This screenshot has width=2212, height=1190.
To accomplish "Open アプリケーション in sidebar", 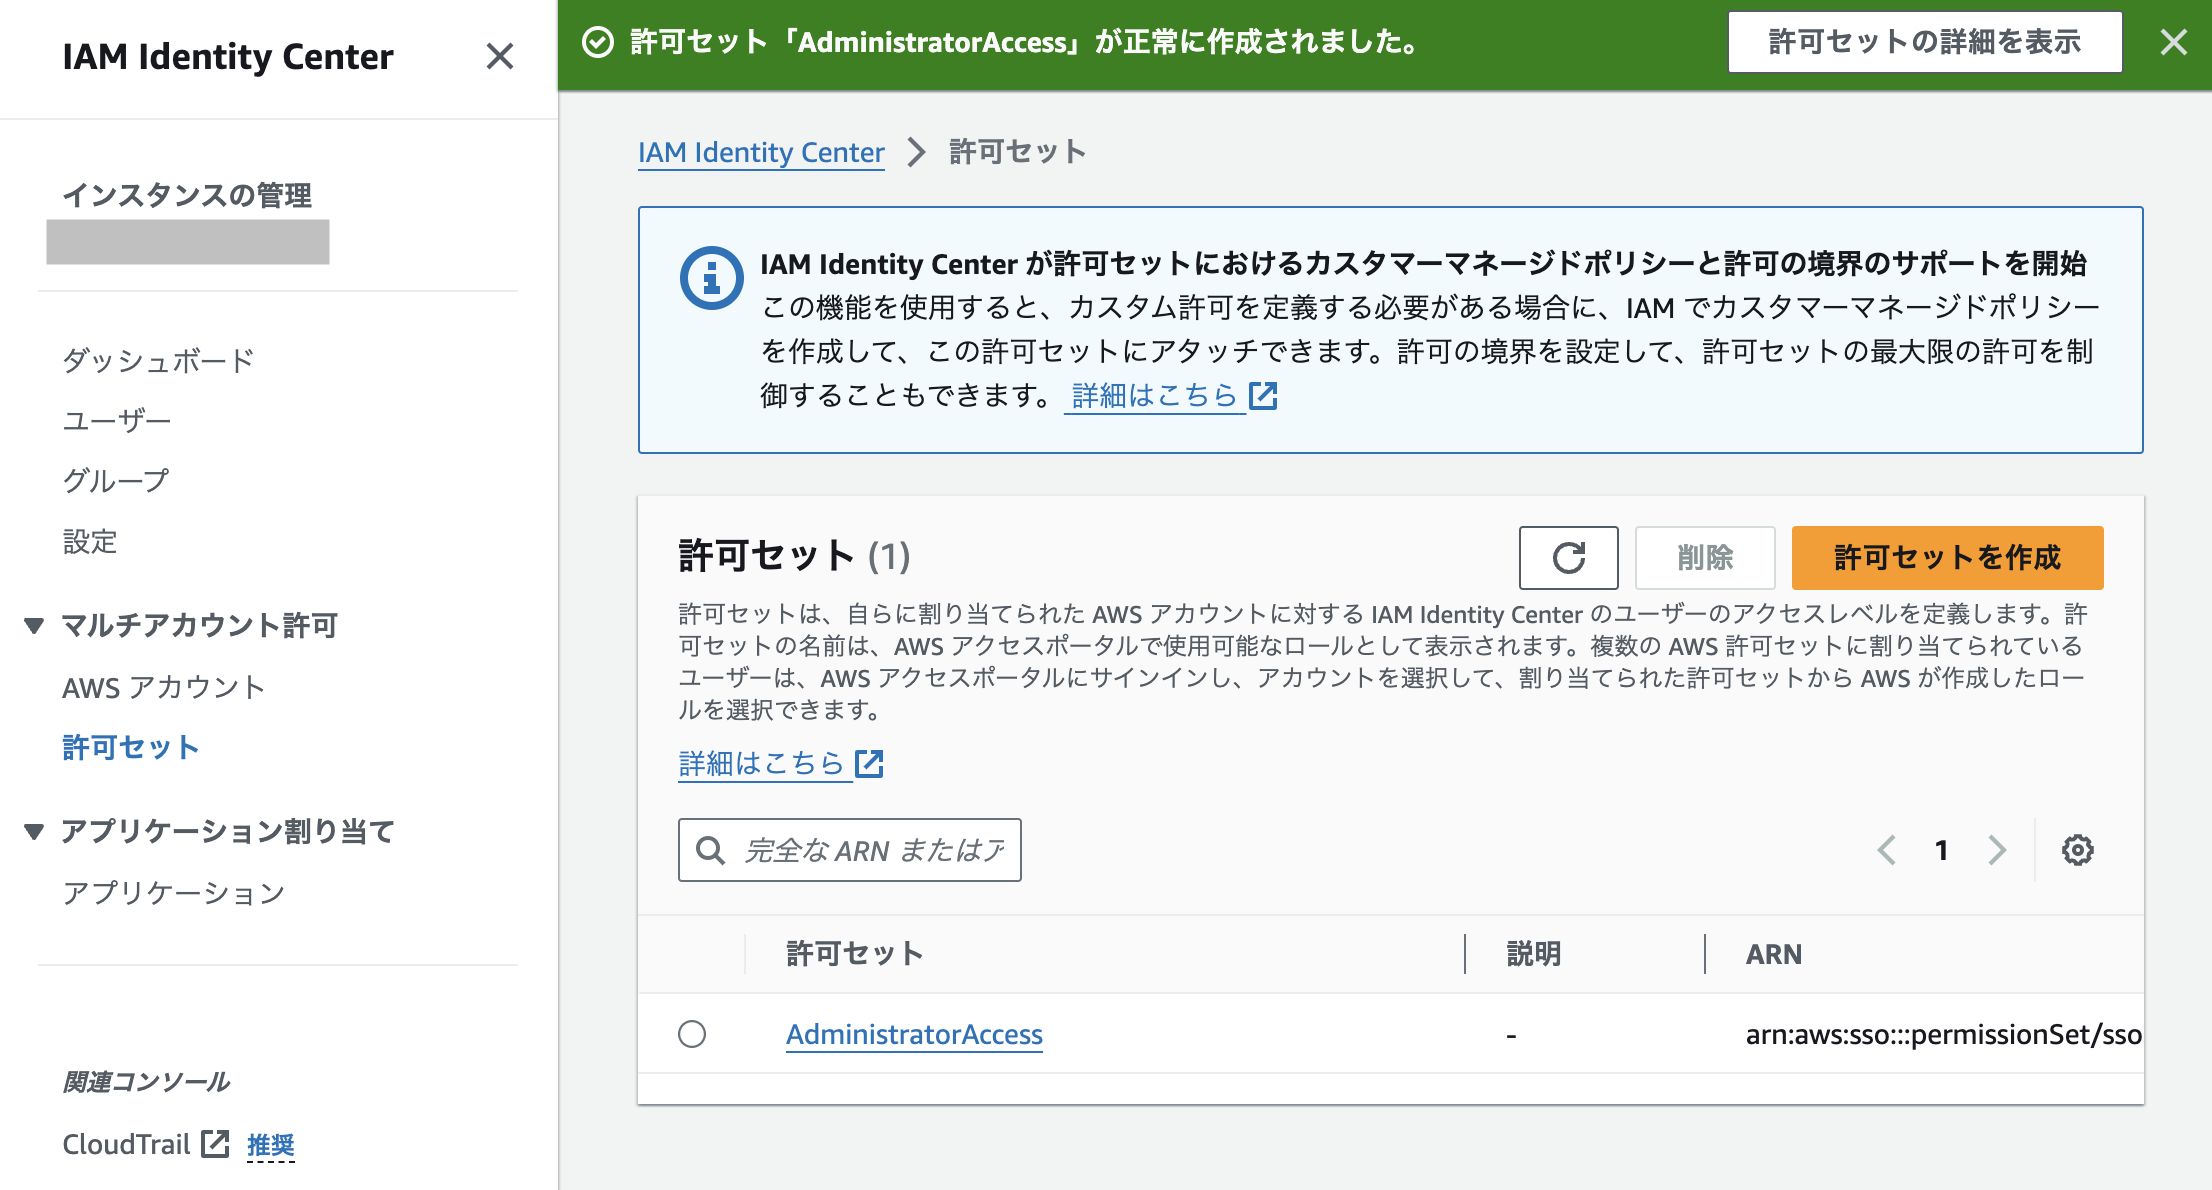I will [174, 893].
